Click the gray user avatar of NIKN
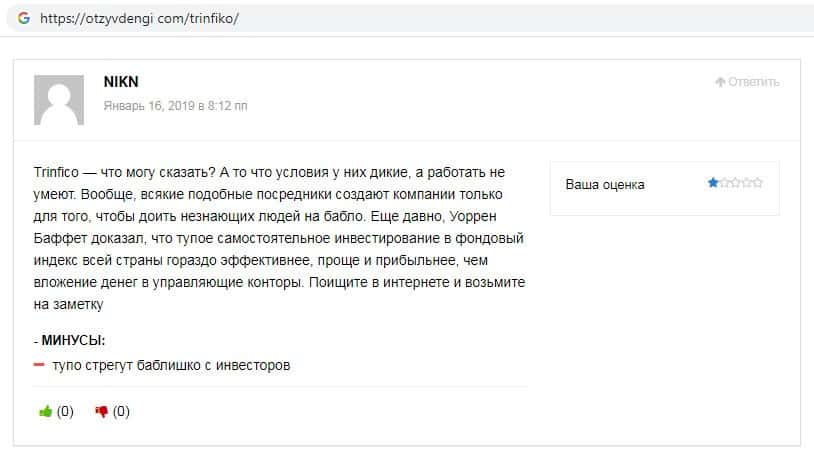 click(58, 99)
